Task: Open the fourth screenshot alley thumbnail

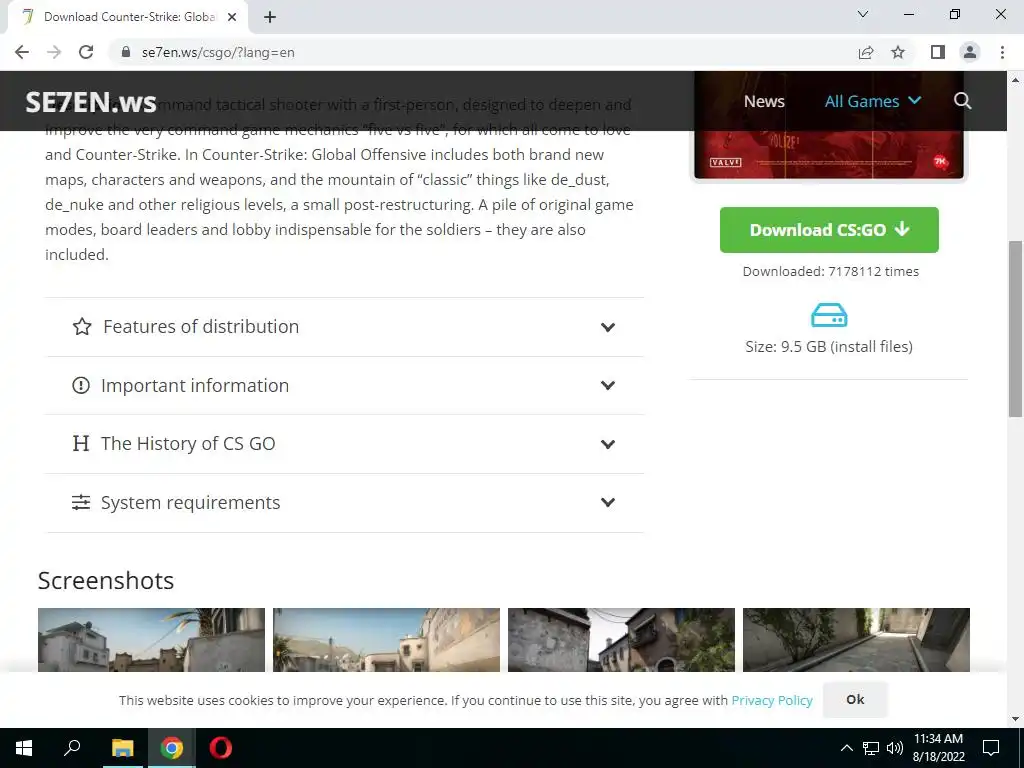Action: pos(856,640)
